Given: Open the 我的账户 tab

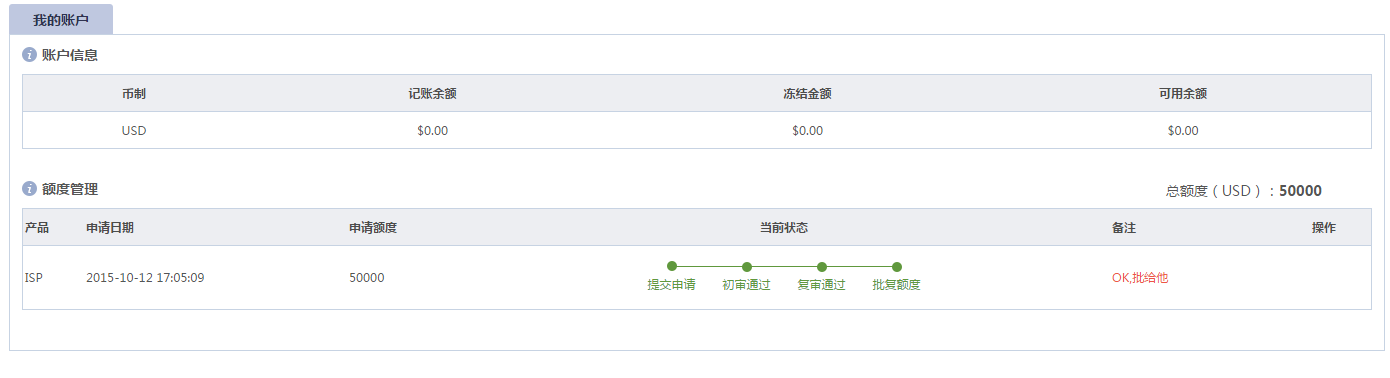Looking at the screenshot, I should point(61,19).
